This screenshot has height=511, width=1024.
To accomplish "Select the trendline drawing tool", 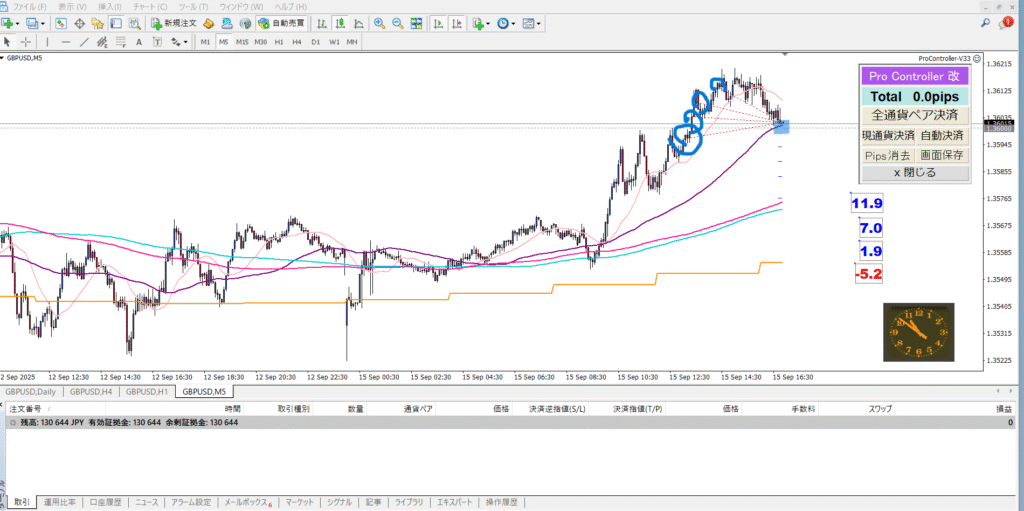I will tap(85, 42).
